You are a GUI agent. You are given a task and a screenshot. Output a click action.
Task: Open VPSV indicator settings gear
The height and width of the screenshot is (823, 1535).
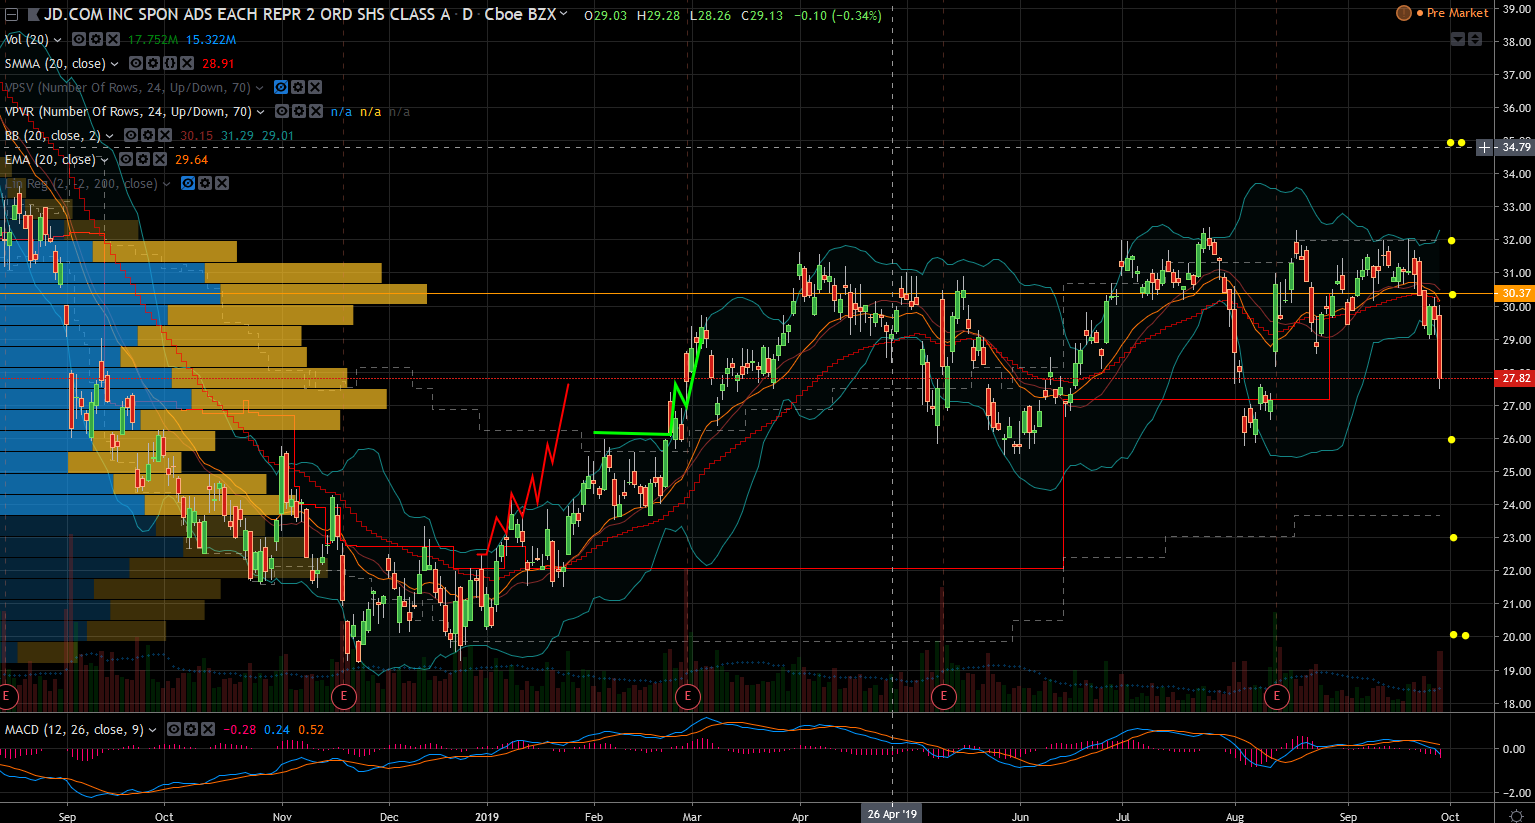point(298,88)
